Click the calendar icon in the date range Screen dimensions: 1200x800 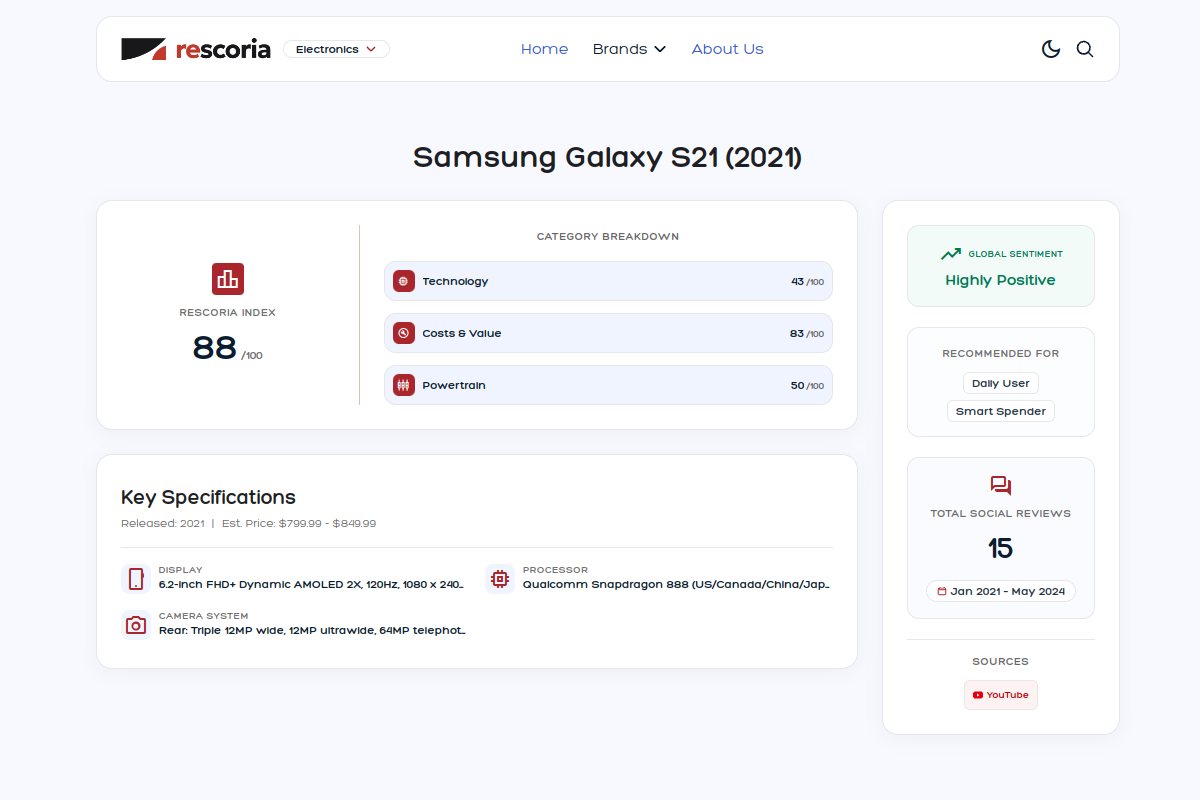click(942, 591)
